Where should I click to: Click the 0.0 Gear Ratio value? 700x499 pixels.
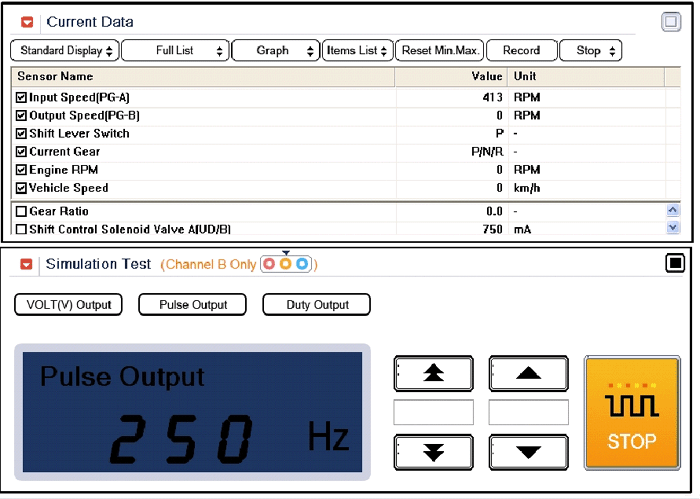pyautogui.click(x=494, y=211)
